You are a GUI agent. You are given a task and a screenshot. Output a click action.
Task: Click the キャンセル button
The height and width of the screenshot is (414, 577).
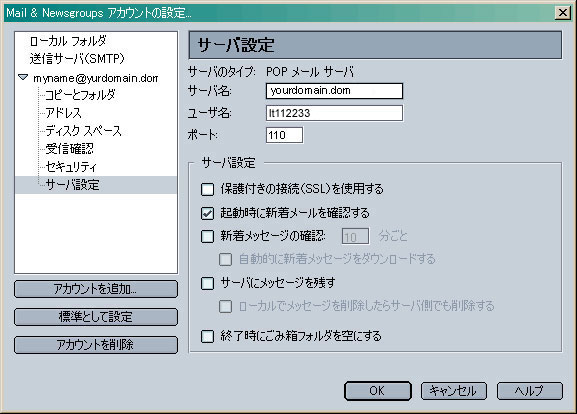(454, 391)
